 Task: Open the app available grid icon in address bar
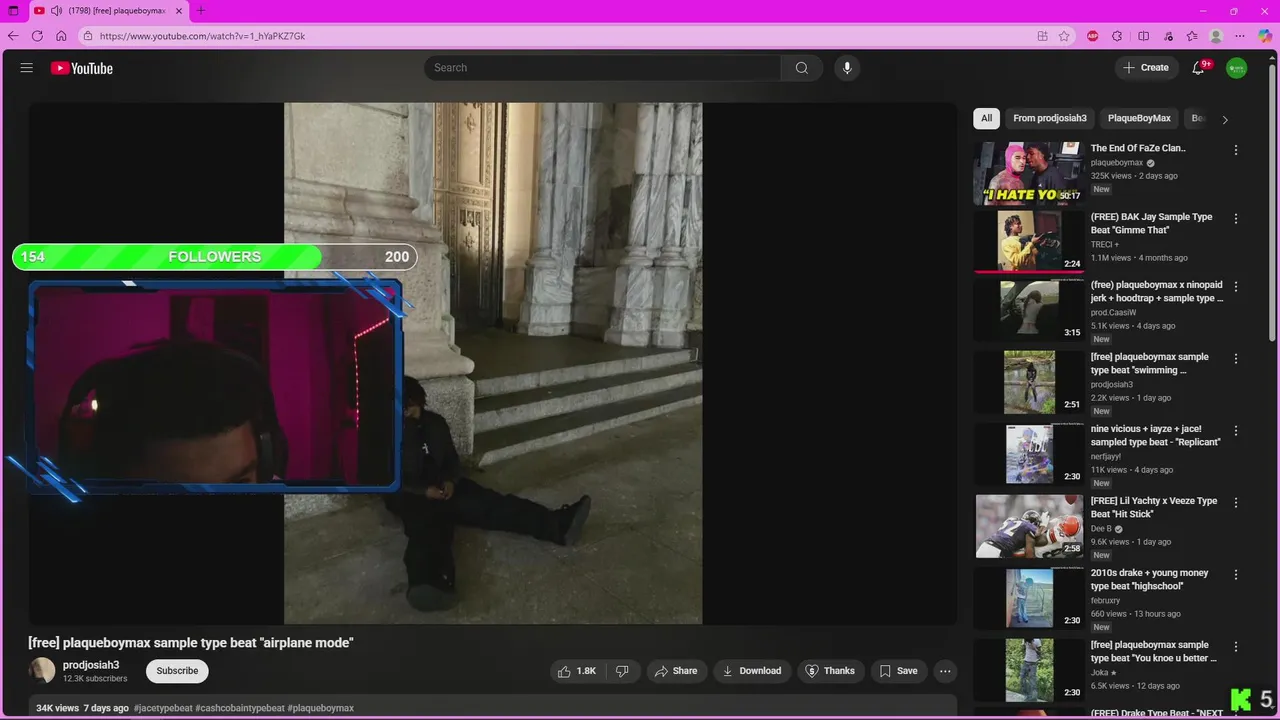(1042, 36)
